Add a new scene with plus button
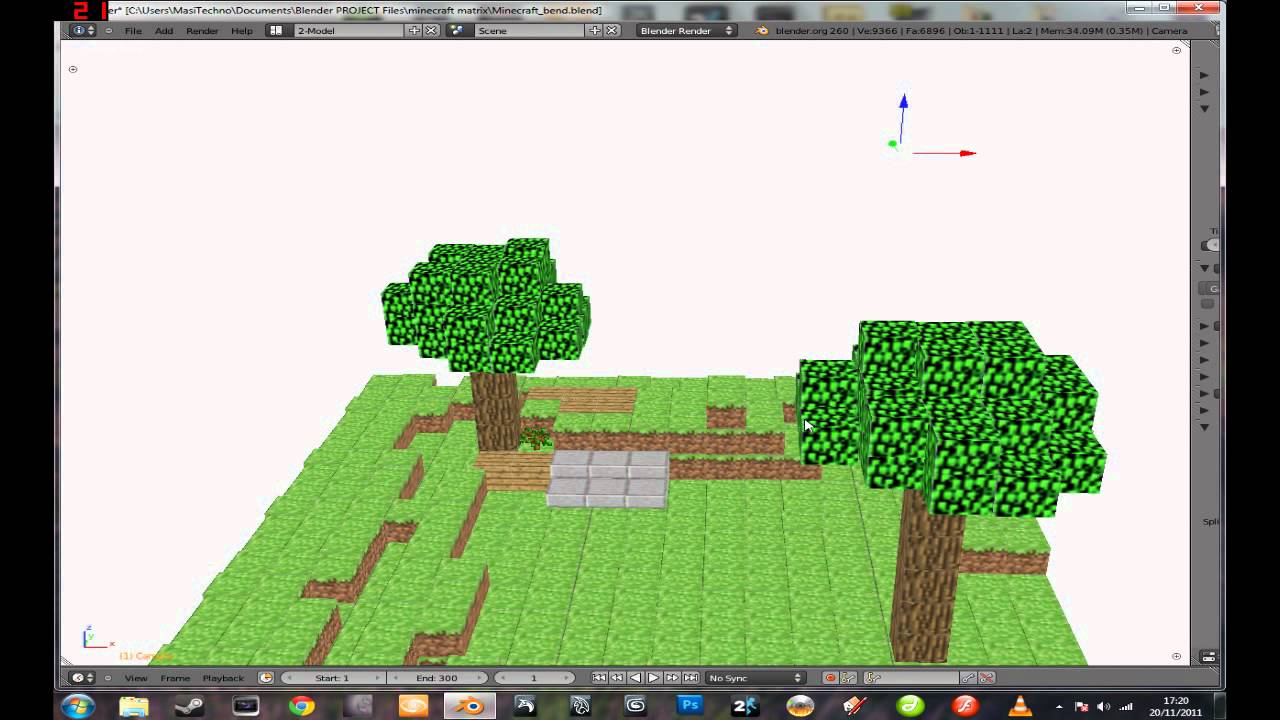1280x720 pixels. 595,31
